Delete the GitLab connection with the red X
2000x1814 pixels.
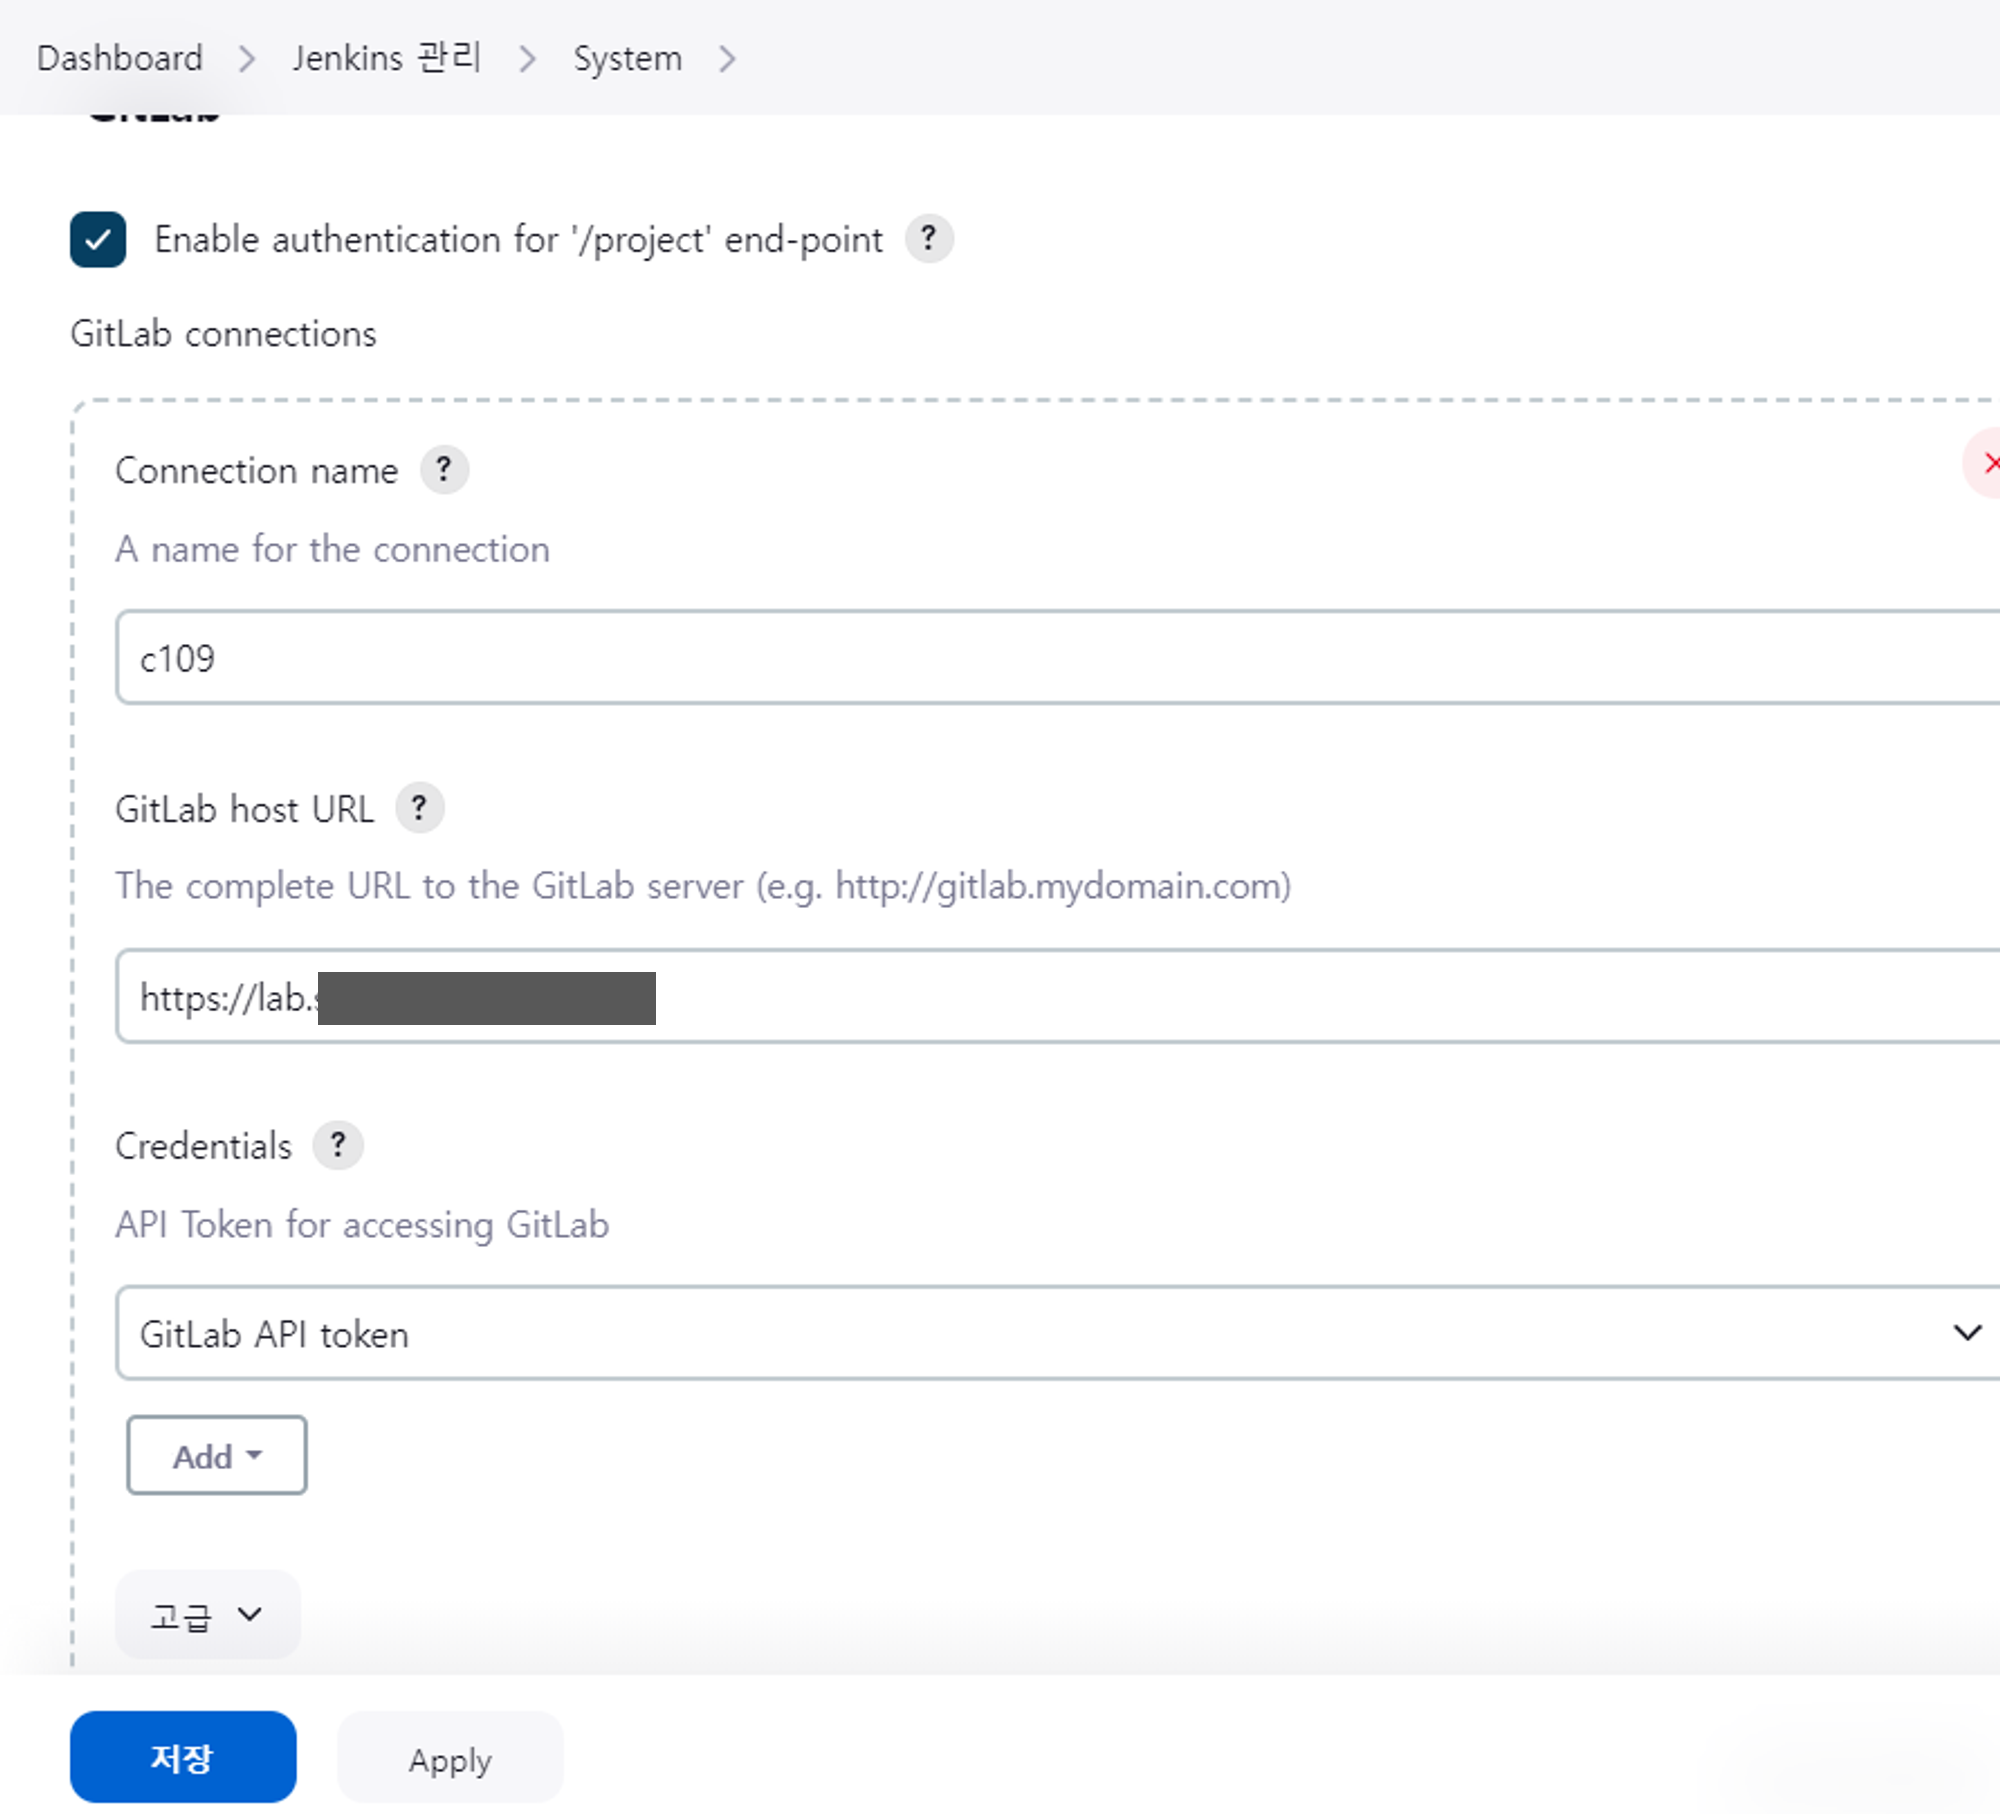[x=1993, y=462]
